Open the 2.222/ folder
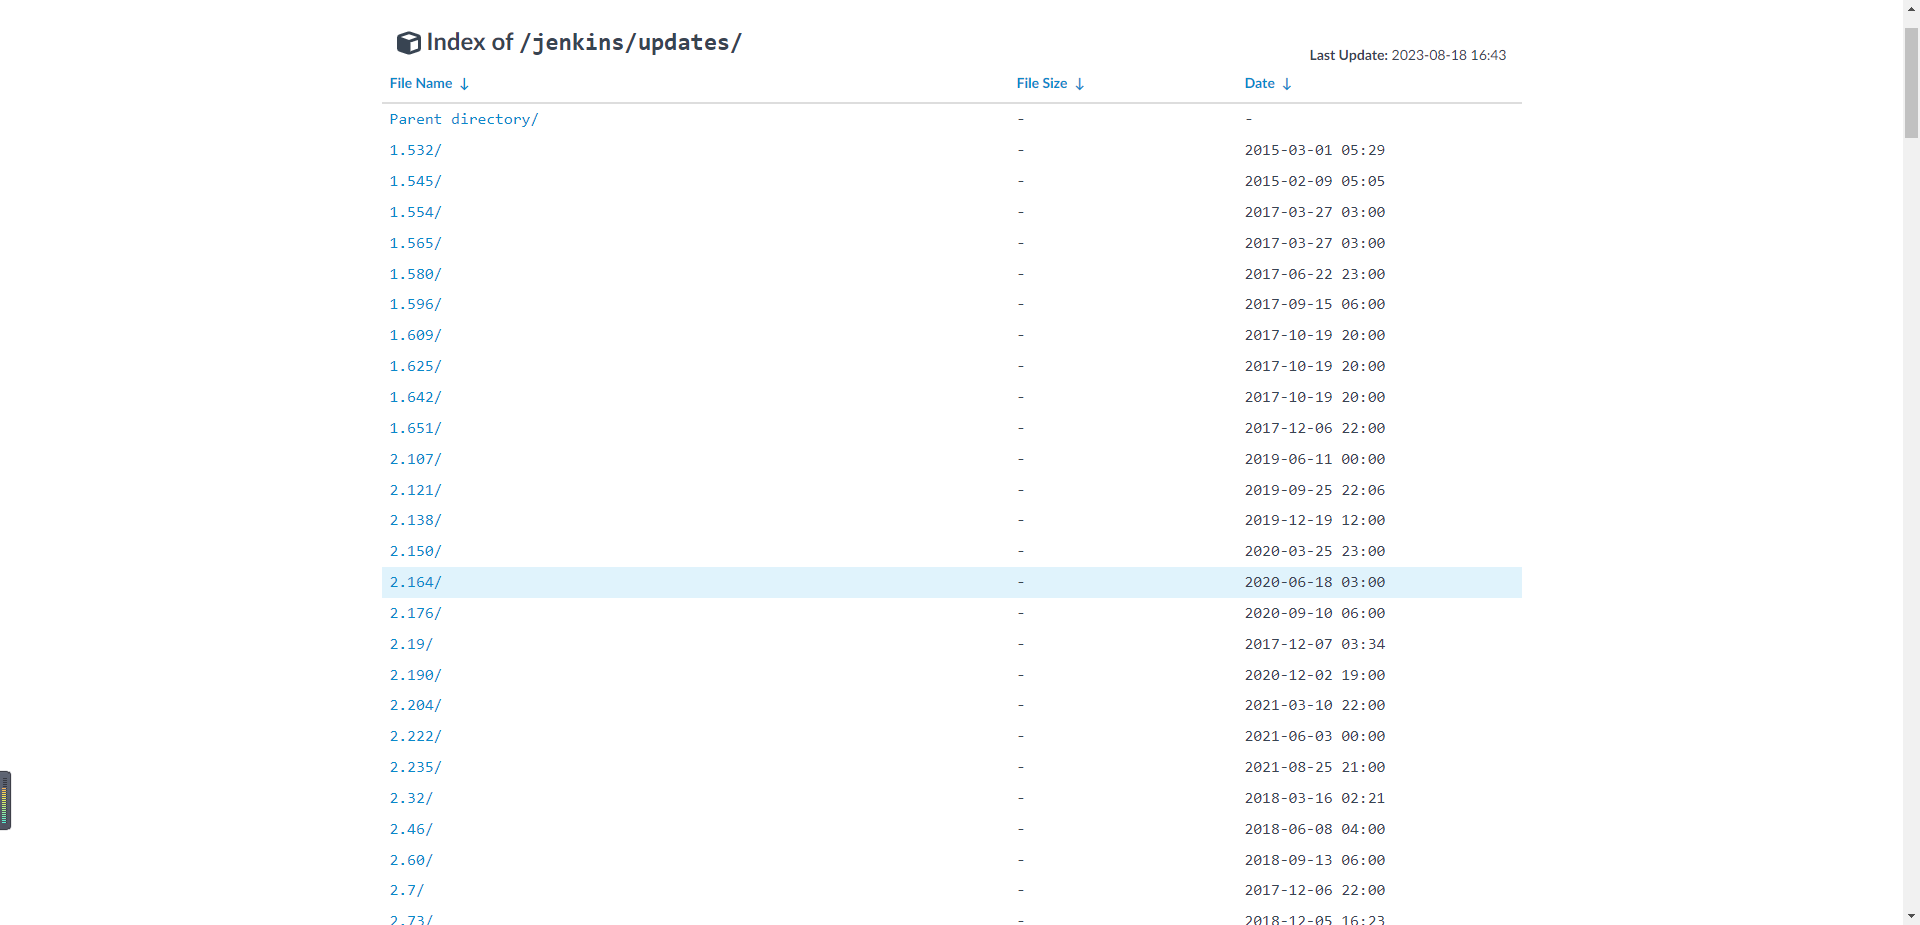Image resolution: width=1920 pixels, height=925 pixels. point(416,736)
